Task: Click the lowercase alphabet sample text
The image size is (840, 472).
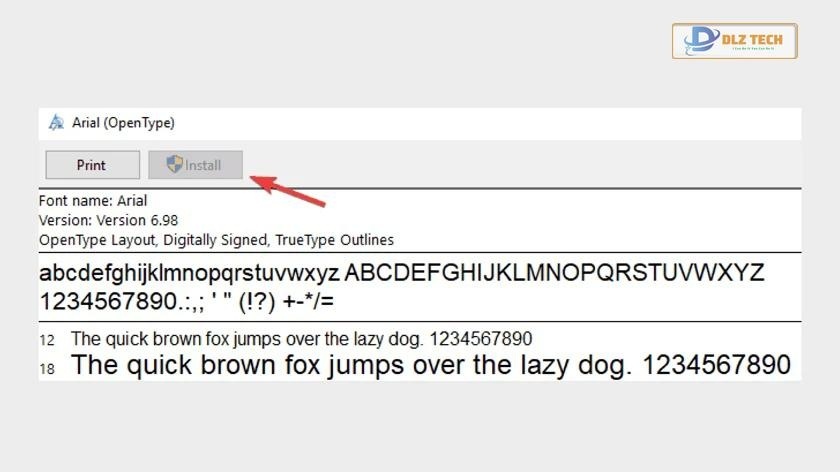Action: click(189, 273)
